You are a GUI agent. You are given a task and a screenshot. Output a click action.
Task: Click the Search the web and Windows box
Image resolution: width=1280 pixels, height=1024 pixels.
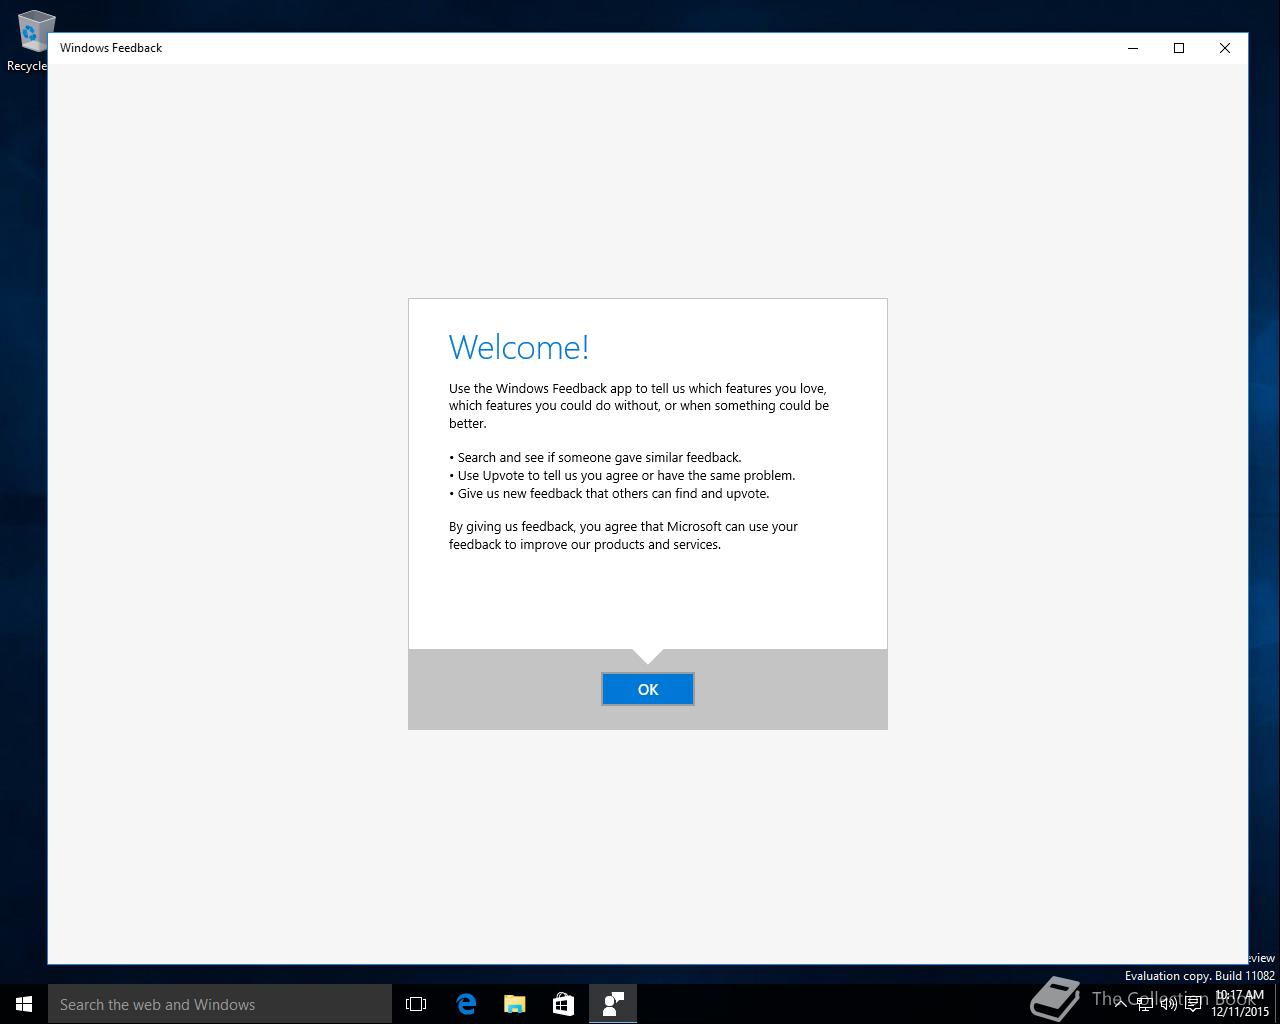point(220,1004)
